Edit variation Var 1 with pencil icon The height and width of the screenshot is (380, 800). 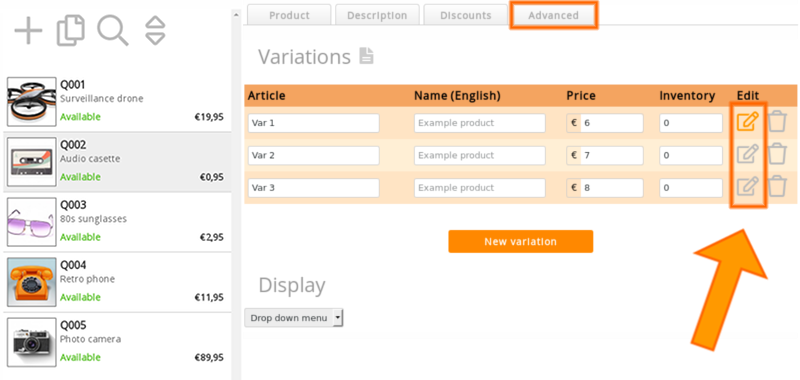click(x=747, y=122)
